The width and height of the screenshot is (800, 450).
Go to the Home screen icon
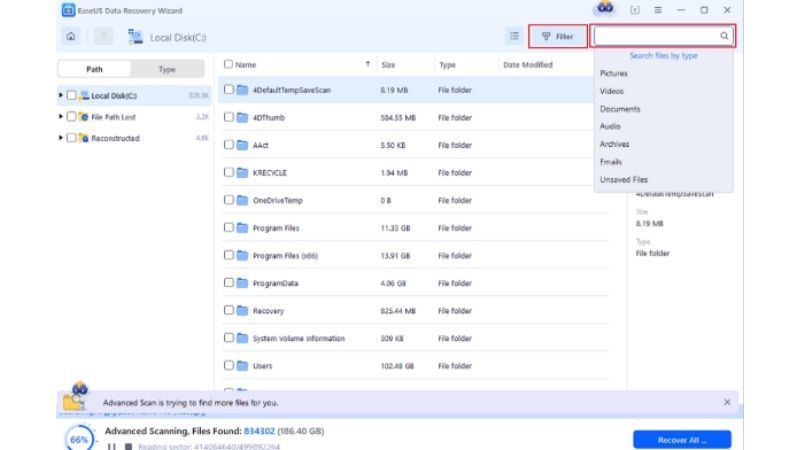70,36
